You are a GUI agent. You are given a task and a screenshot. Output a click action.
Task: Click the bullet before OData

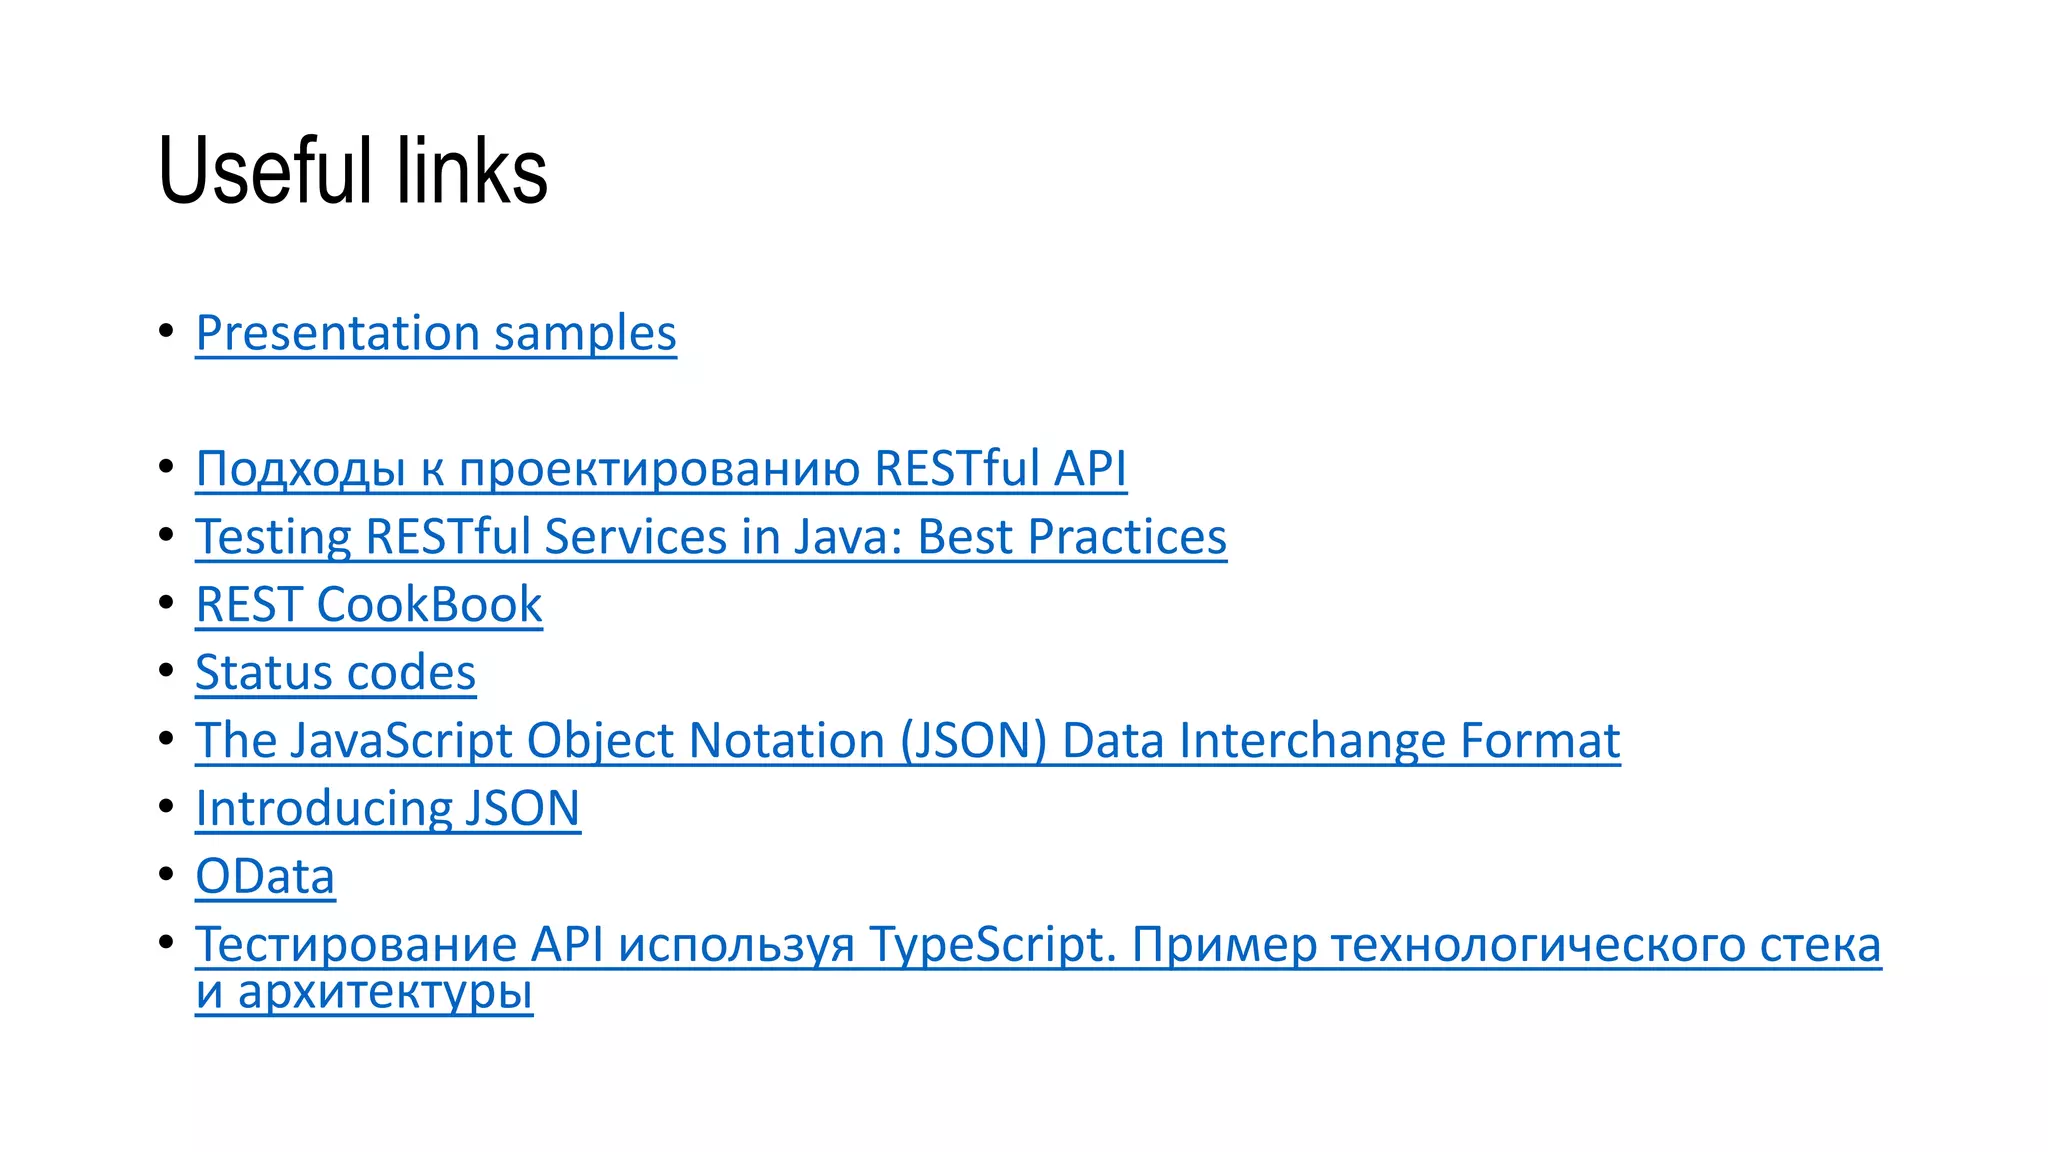click(x=166, y=875)
